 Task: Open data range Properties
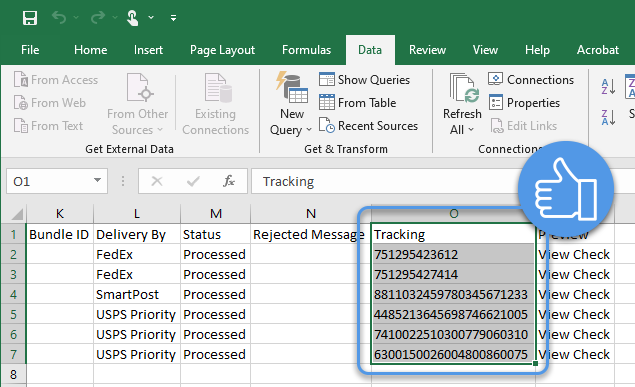click(524, 103)
